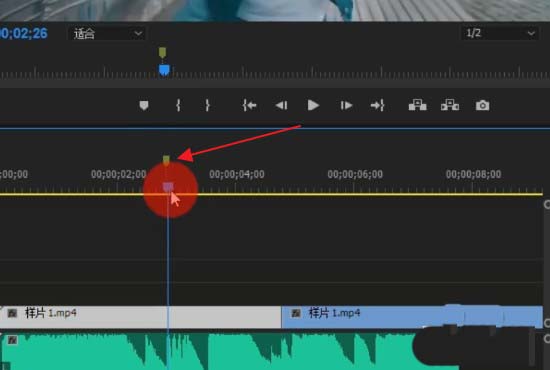Open the 适合 zoom level dropdown
Viewport: 550px width, 370px height.
pos(107,34)
